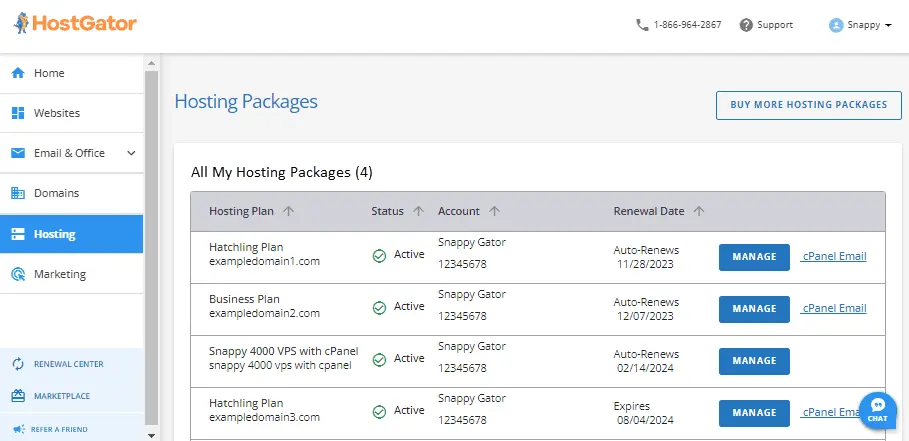This screenshot has height=441, width=909.
Task: Open the Marketing sidebar section
Action: [x=60, y=274]
